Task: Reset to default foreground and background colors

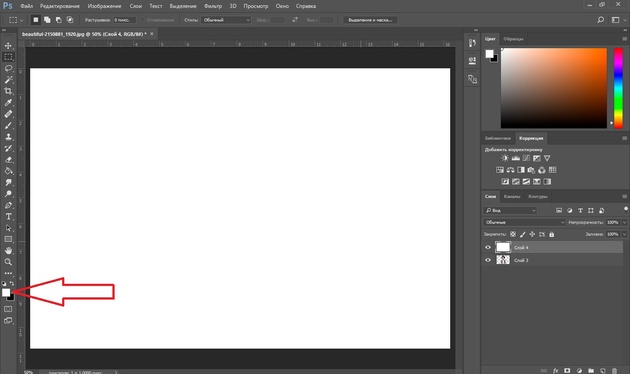Action: 4,284
